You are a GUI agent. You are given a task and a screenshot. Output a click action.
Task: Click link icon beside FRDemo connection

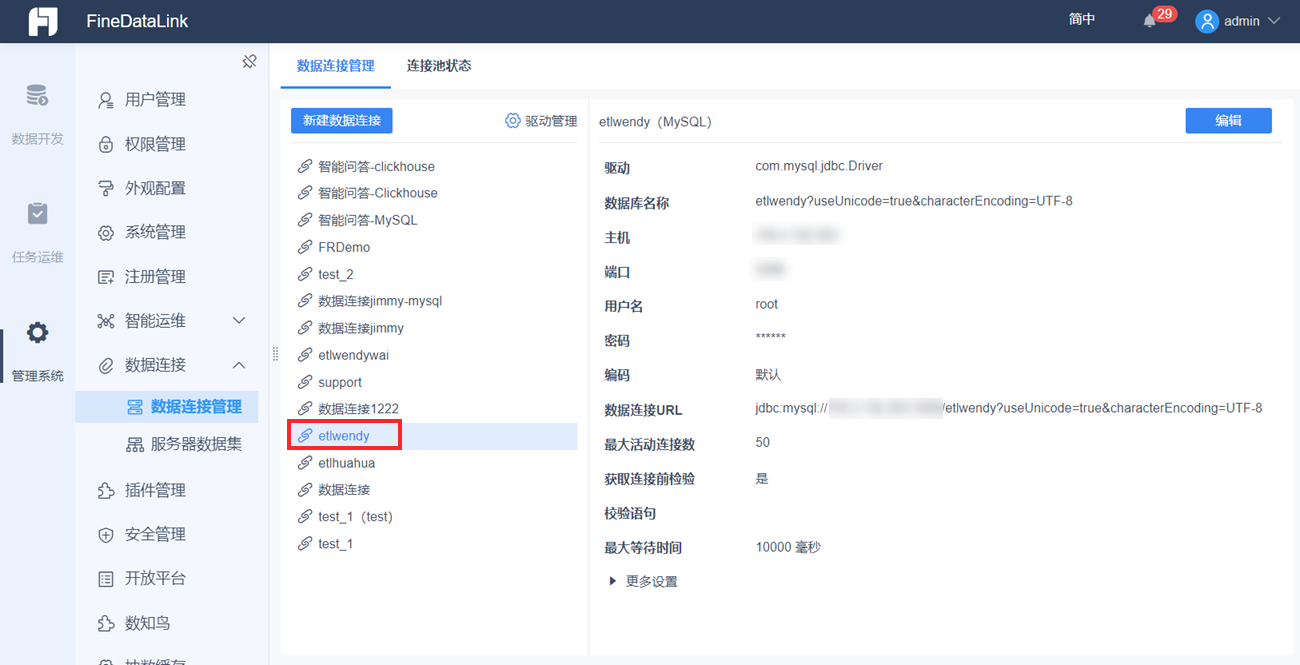click(x=305, y=247)
